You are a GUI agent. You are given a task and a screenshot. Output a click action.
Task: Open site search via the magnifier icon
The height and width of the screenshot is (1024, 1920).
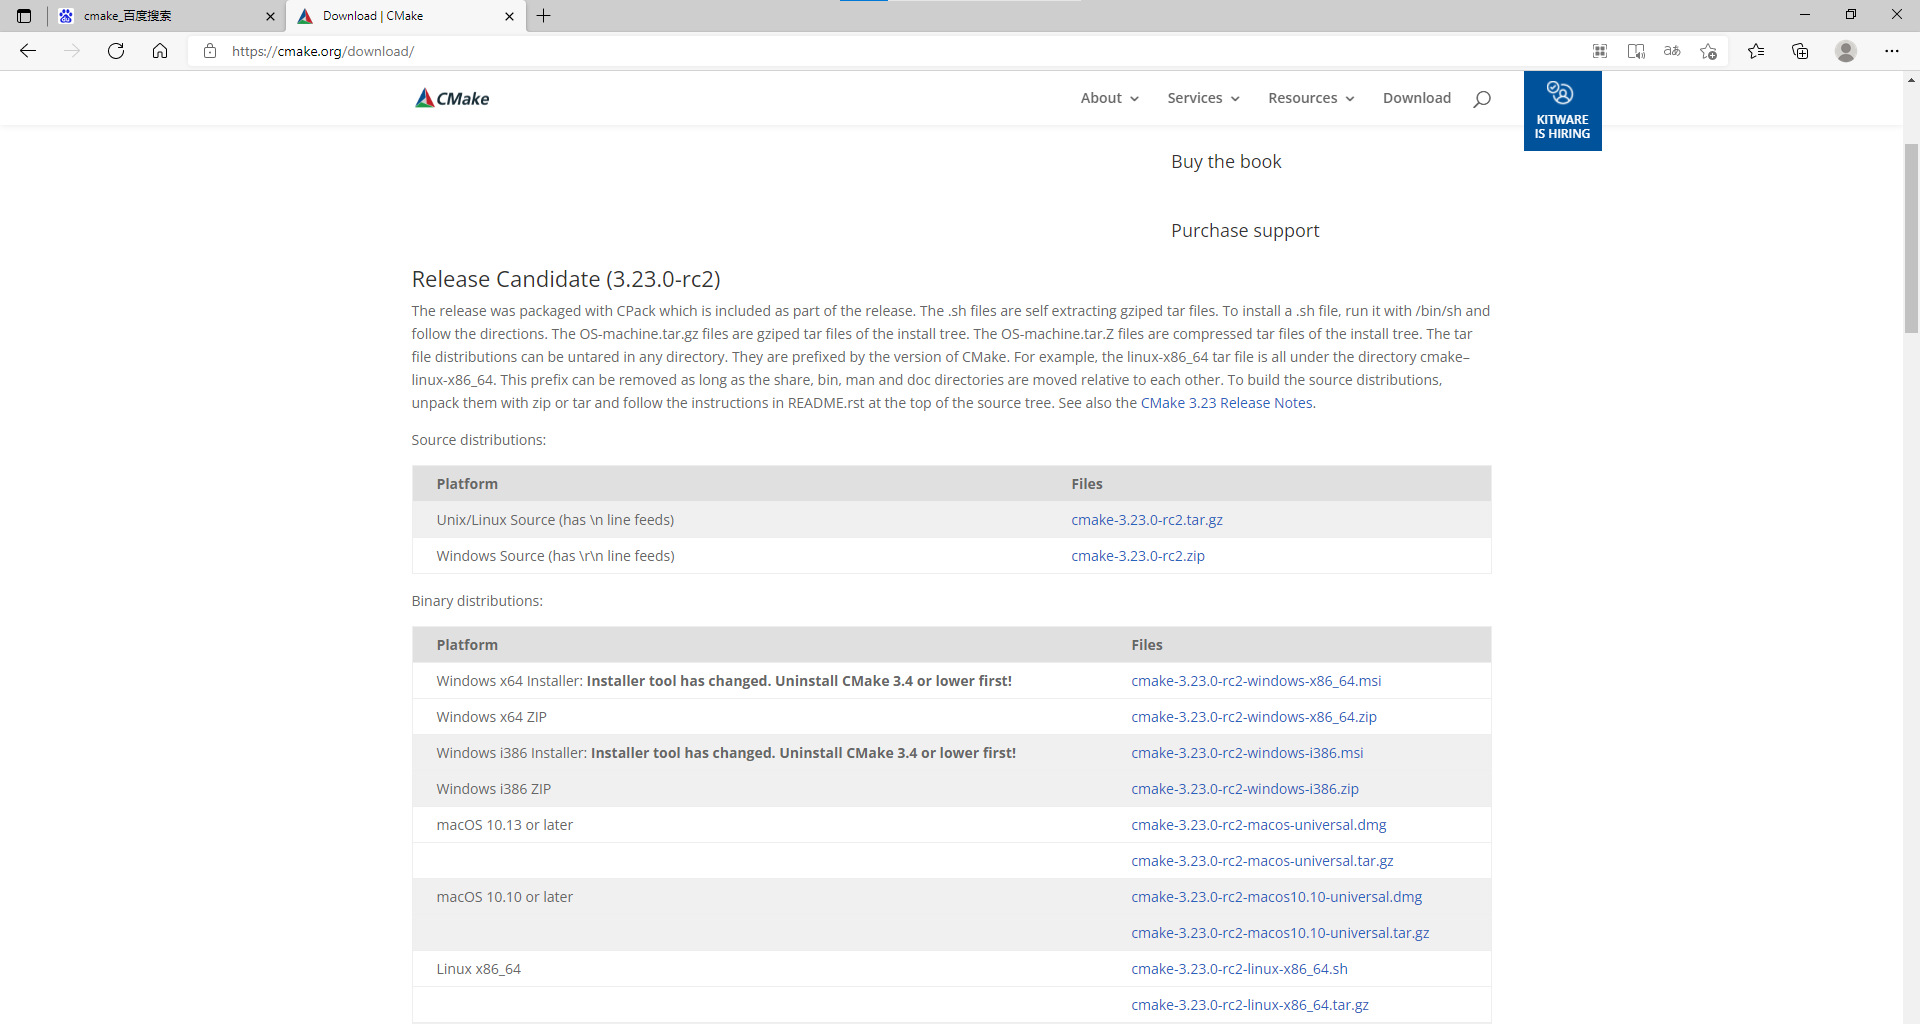click(x=1482, y=97)
